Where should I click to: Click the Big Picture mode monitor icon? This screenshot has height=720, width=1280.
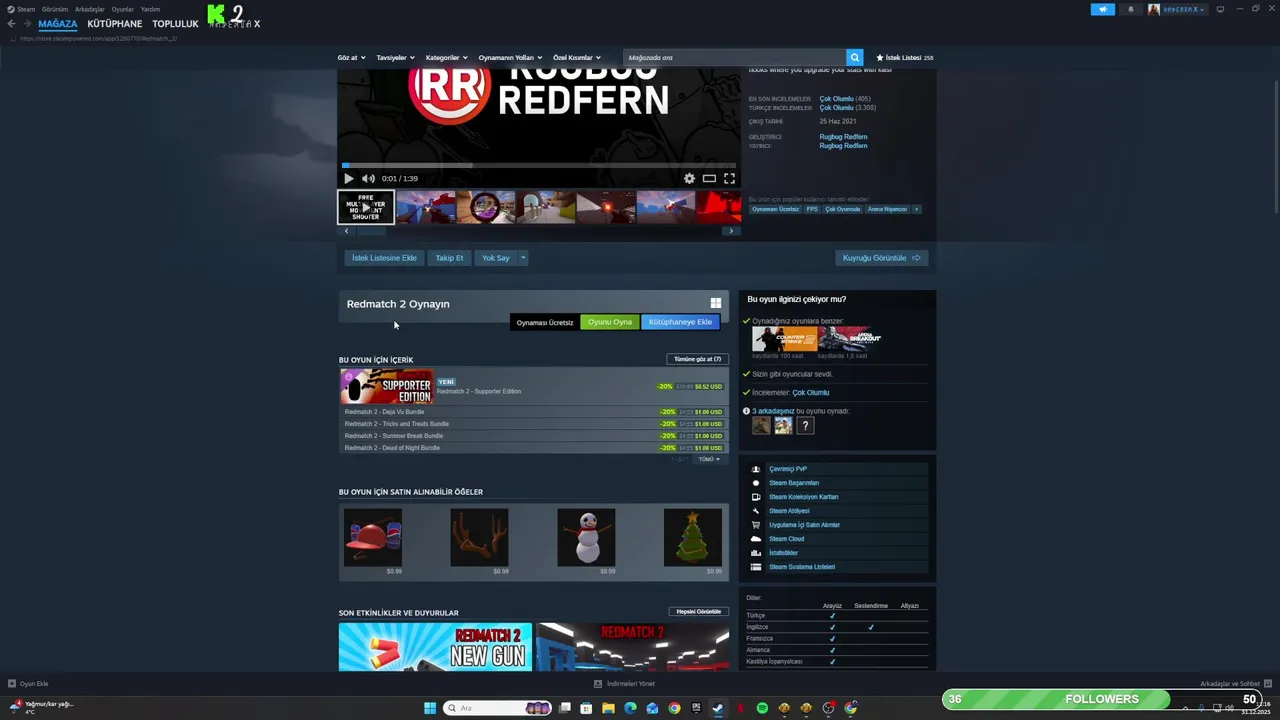(1220, 9)
